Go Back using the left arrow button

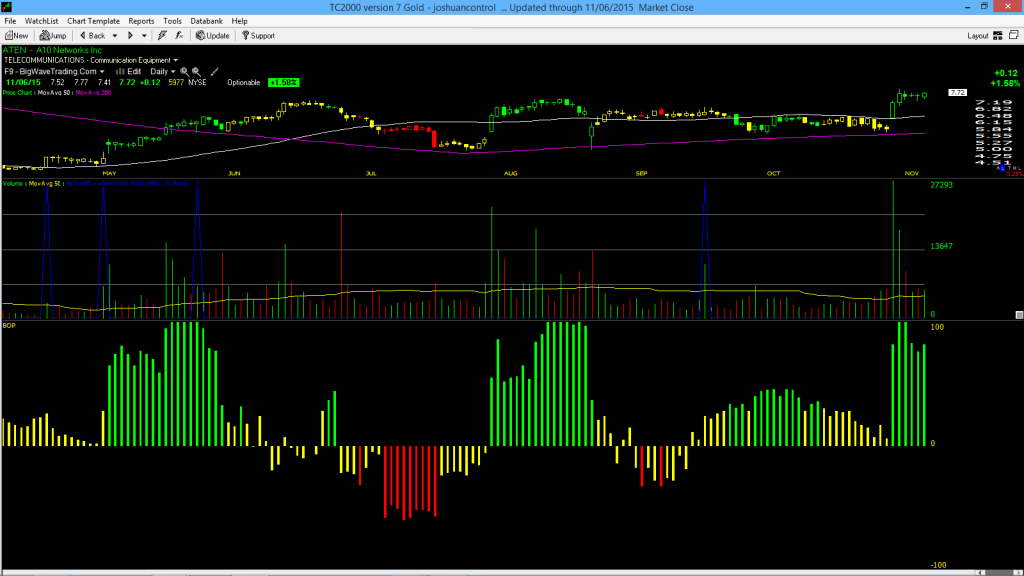click(x=92, y=36)
